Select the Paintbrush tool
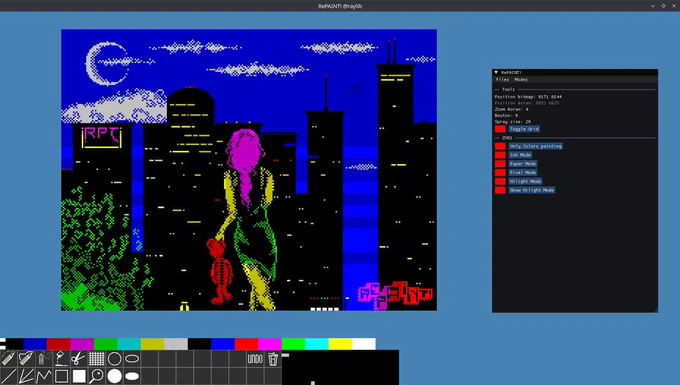 [26, 359]
